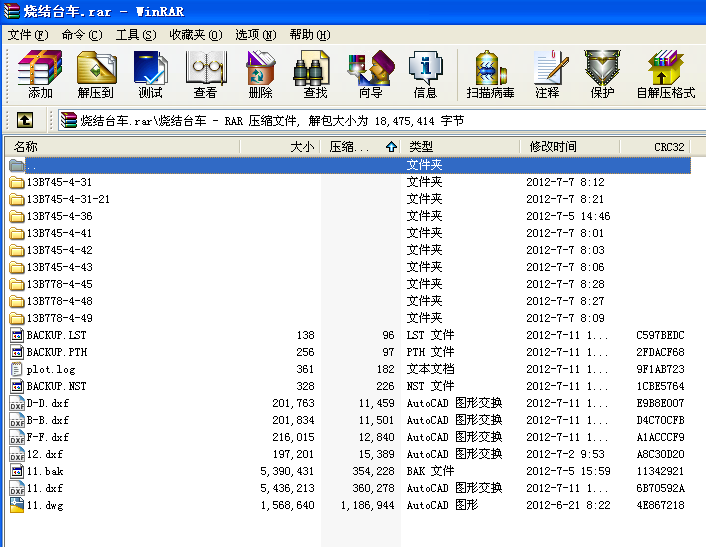Open the 查看 (View) tool
This screenshot has height=547, width=706.
click(x=205, y=74)
